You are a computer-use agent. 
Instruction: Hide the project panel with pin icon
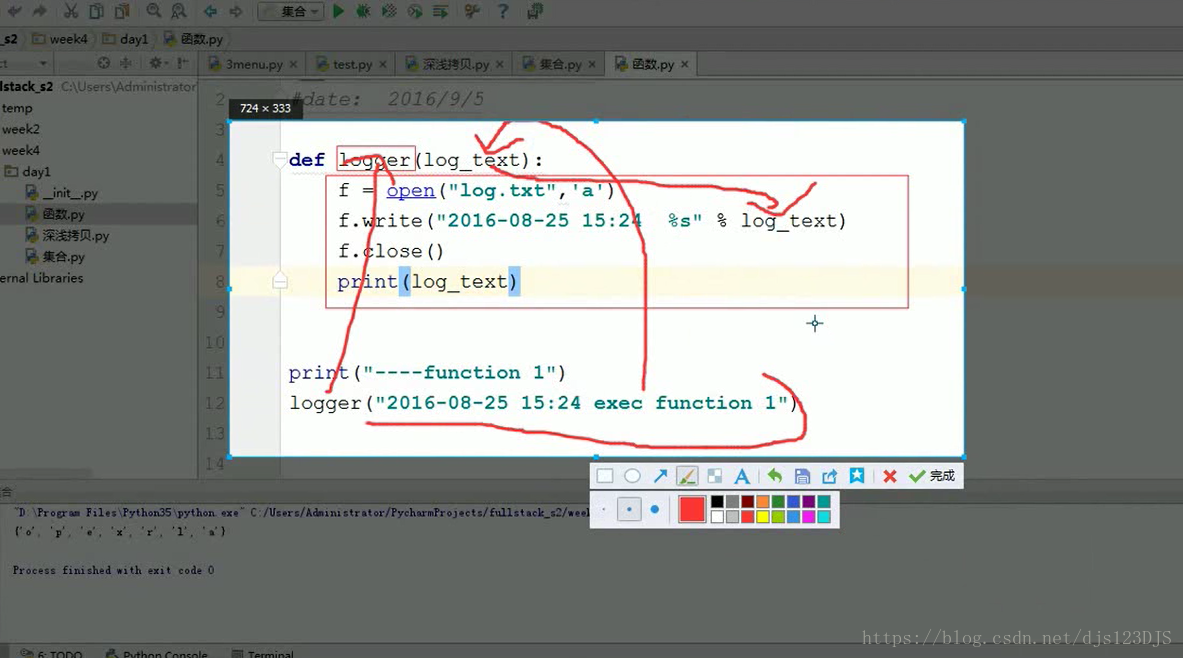(x=183, y=63)
